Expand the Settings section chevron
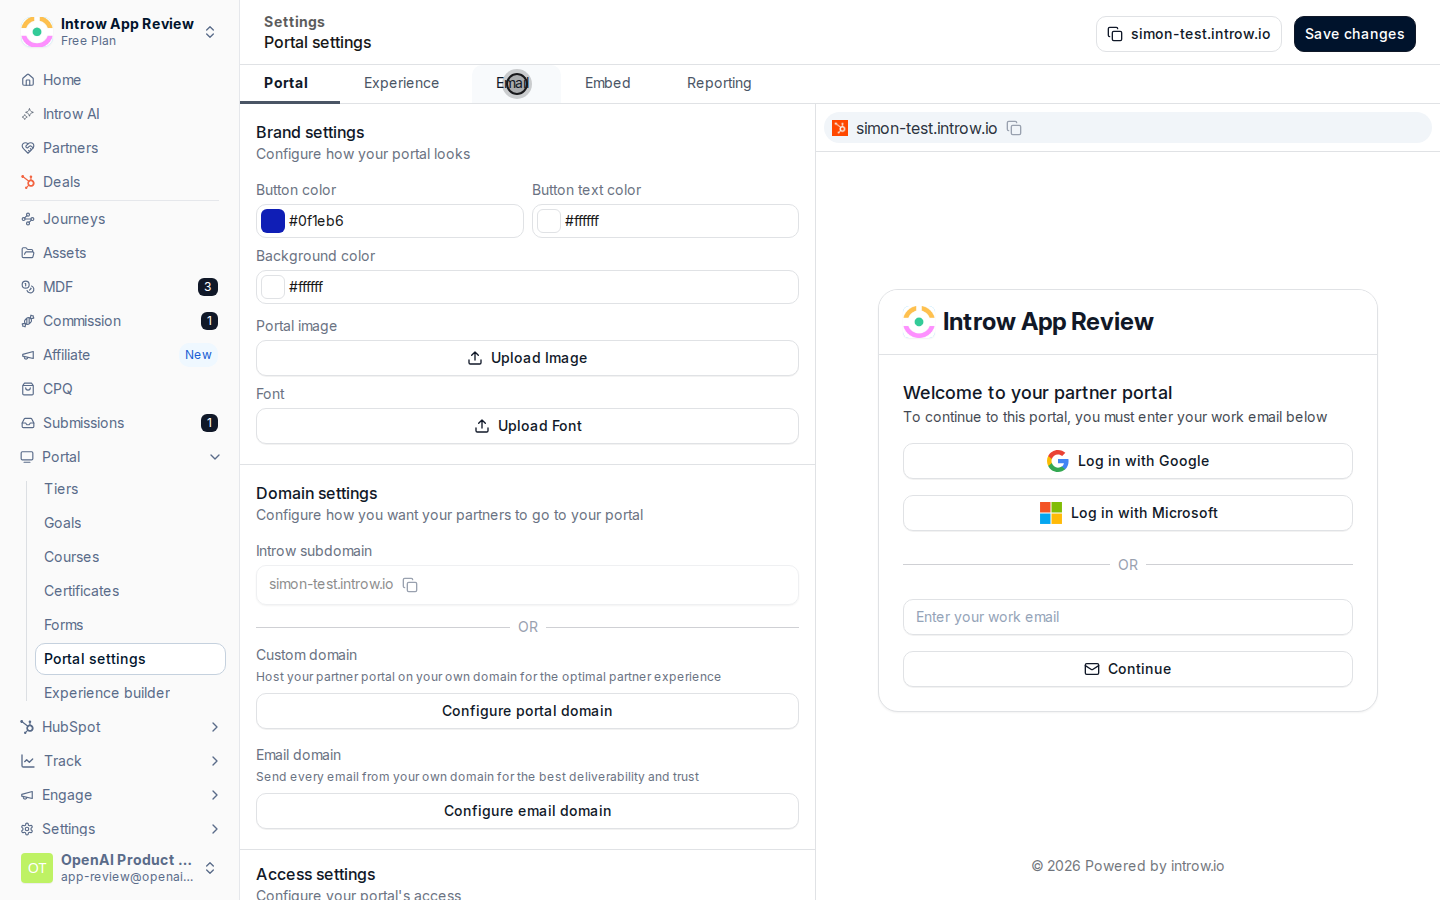1440x900 pixels. 215,829
